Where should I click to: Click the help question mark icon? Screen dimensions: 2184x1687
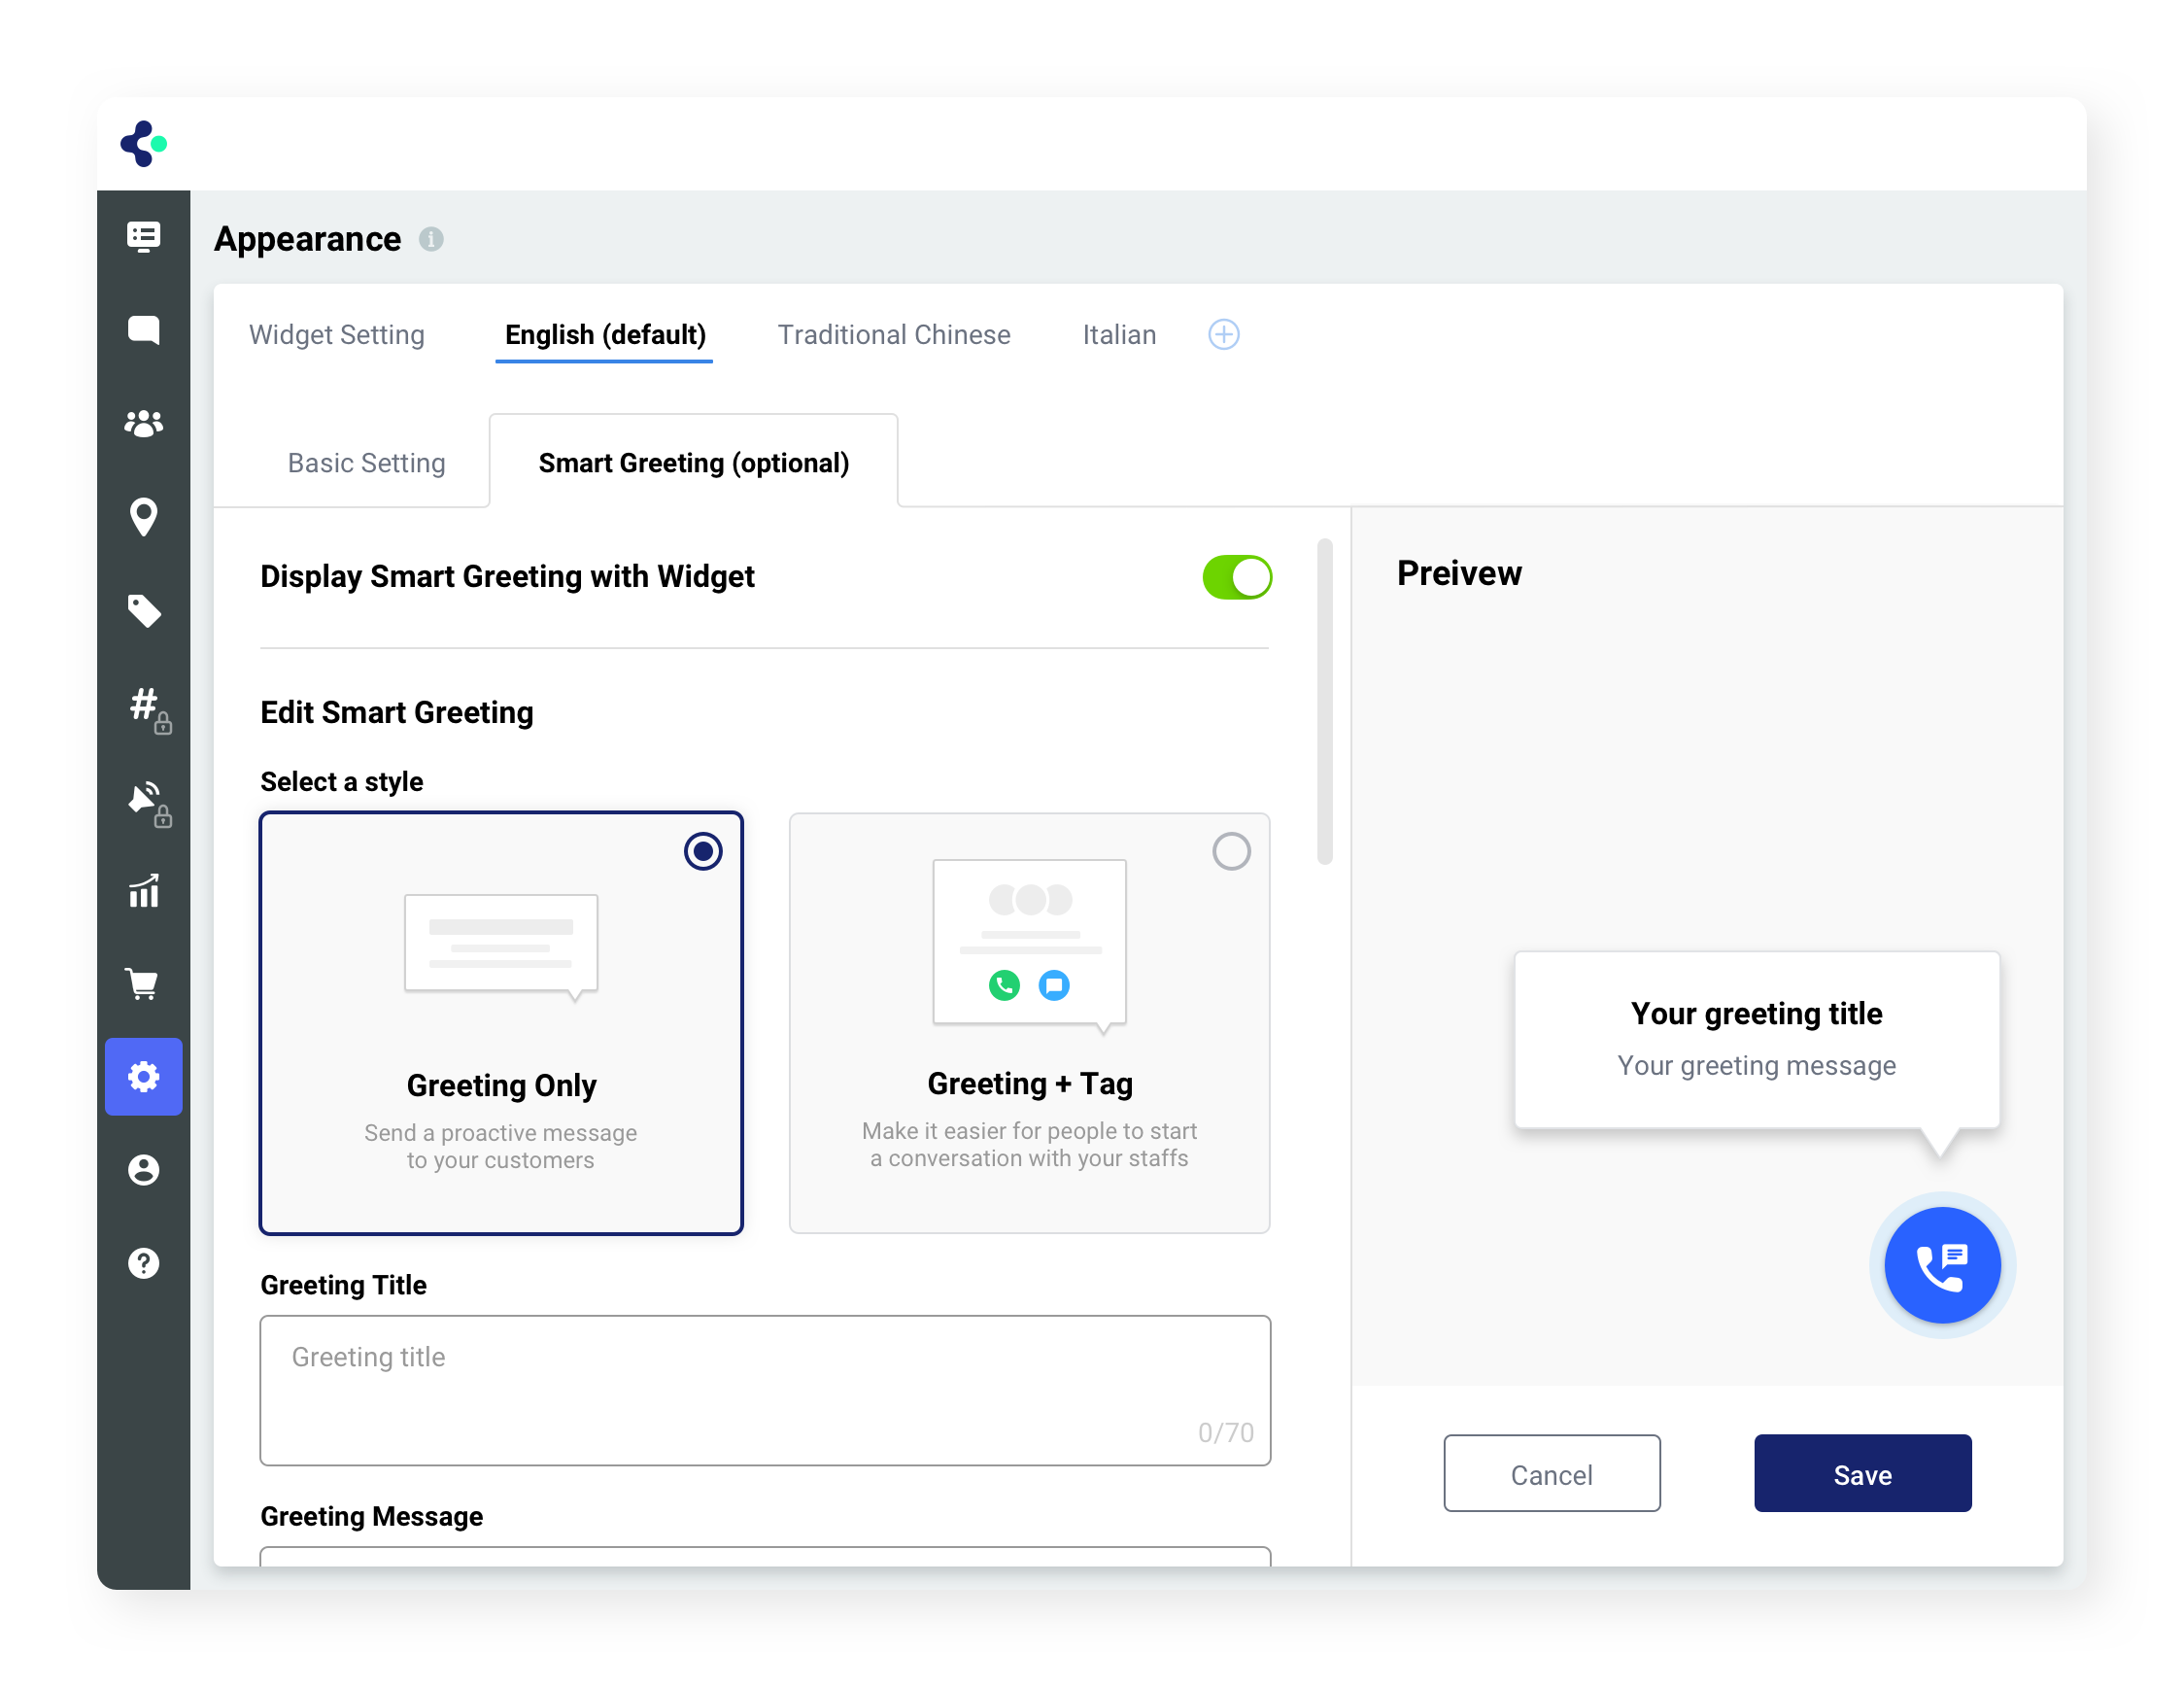tap(143, 1263)
